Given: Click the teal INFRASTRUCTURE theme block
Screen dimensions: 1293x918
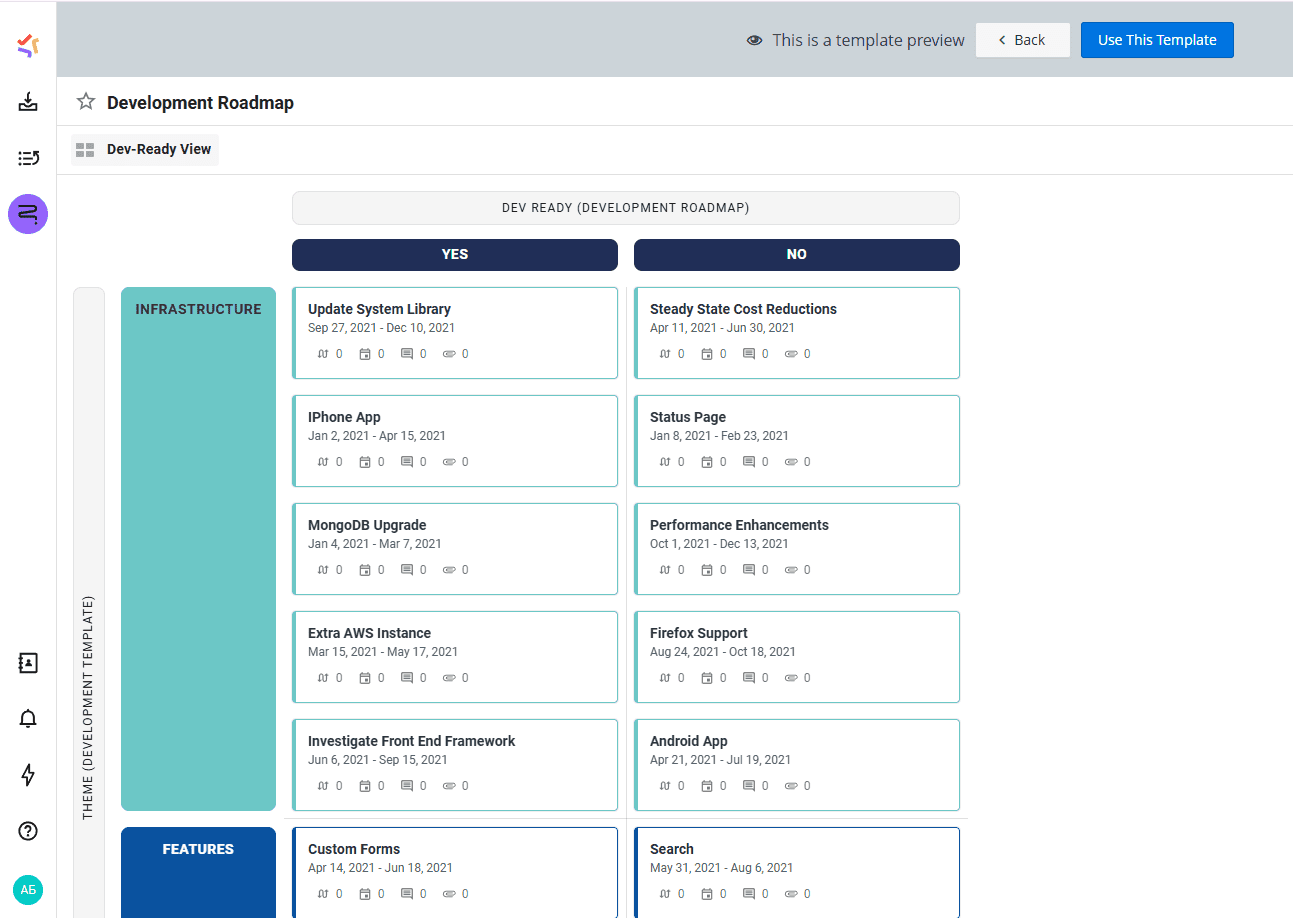Looking at the screenshot, I should click(198, 548).
